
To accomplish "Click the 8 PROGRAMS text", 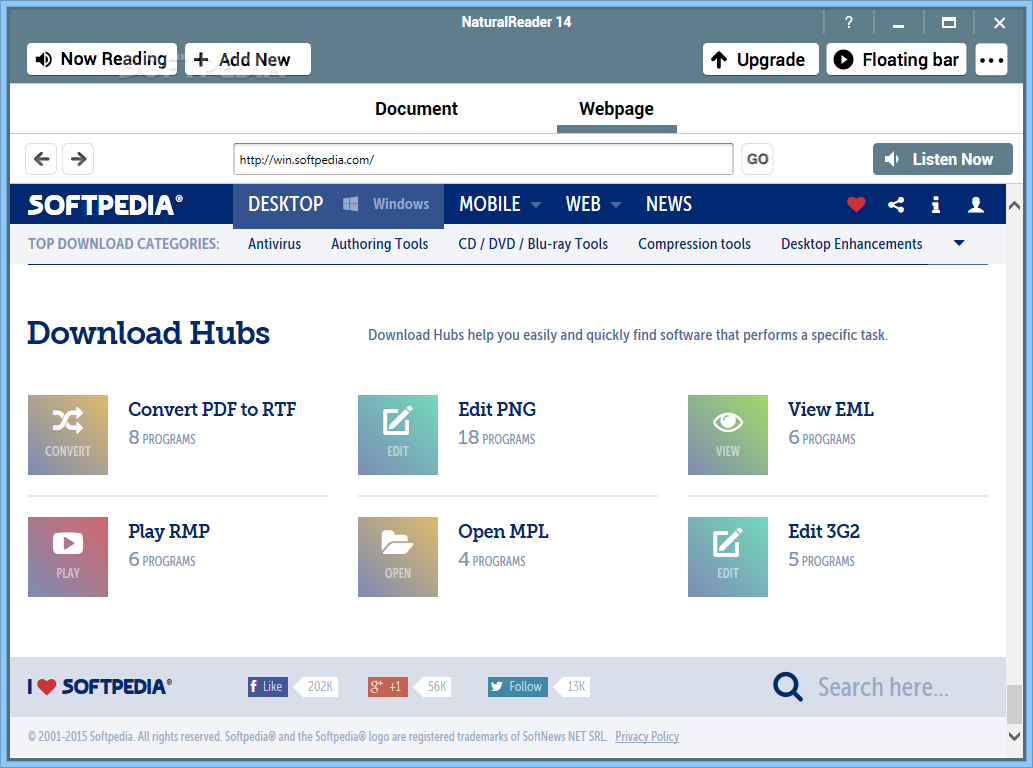I will 162,437.
